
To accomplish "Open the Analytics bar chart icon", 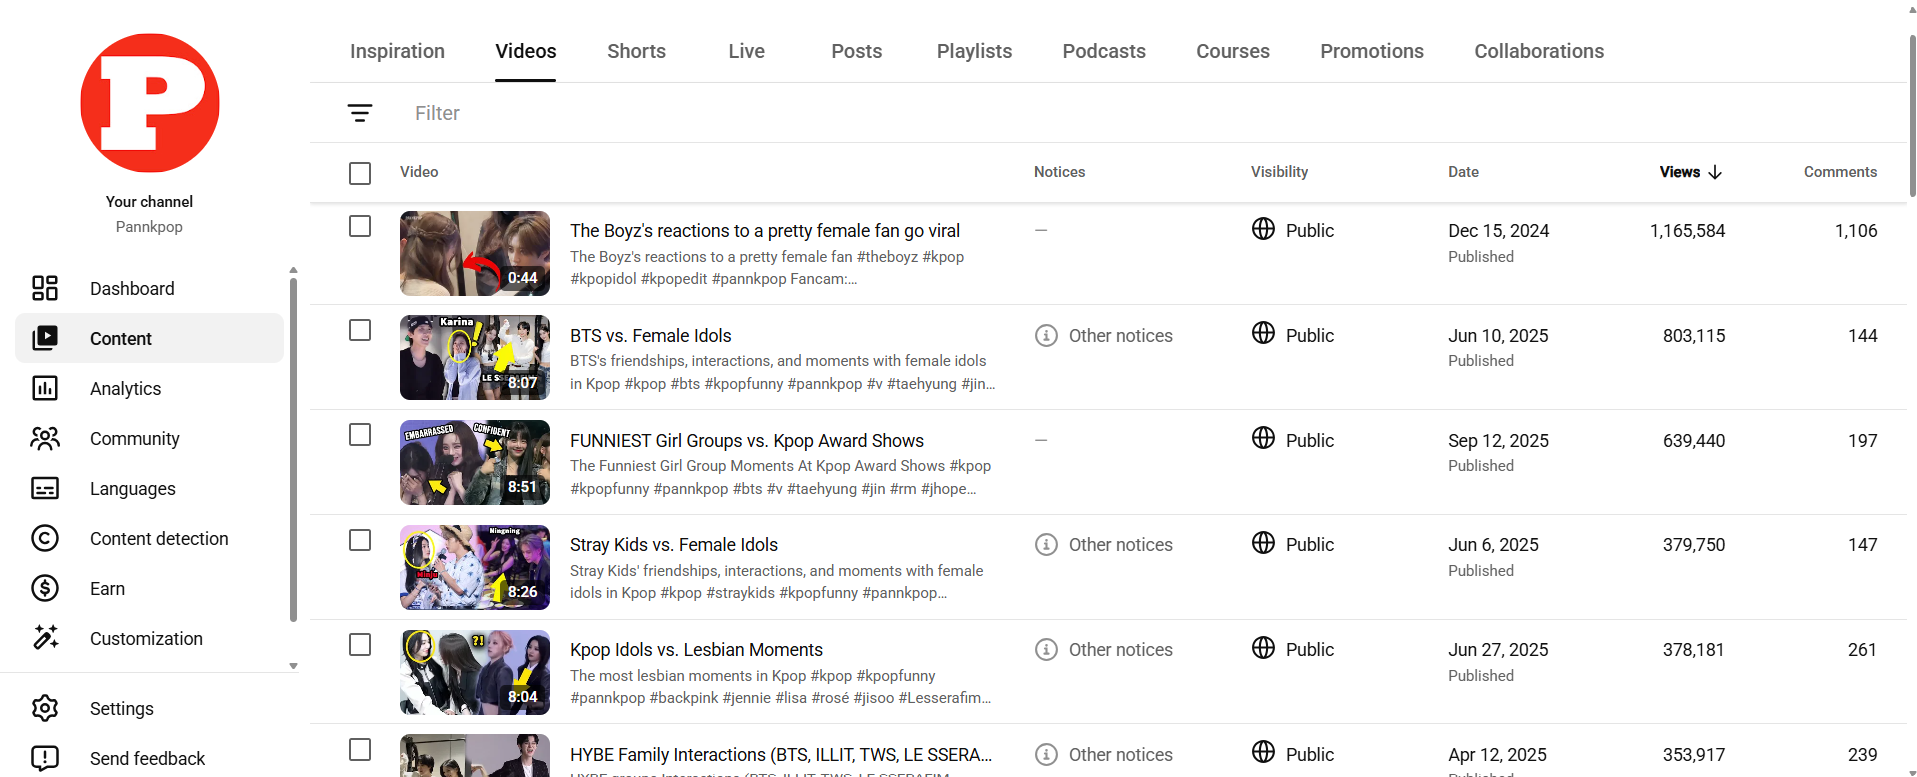I will 45,388.
